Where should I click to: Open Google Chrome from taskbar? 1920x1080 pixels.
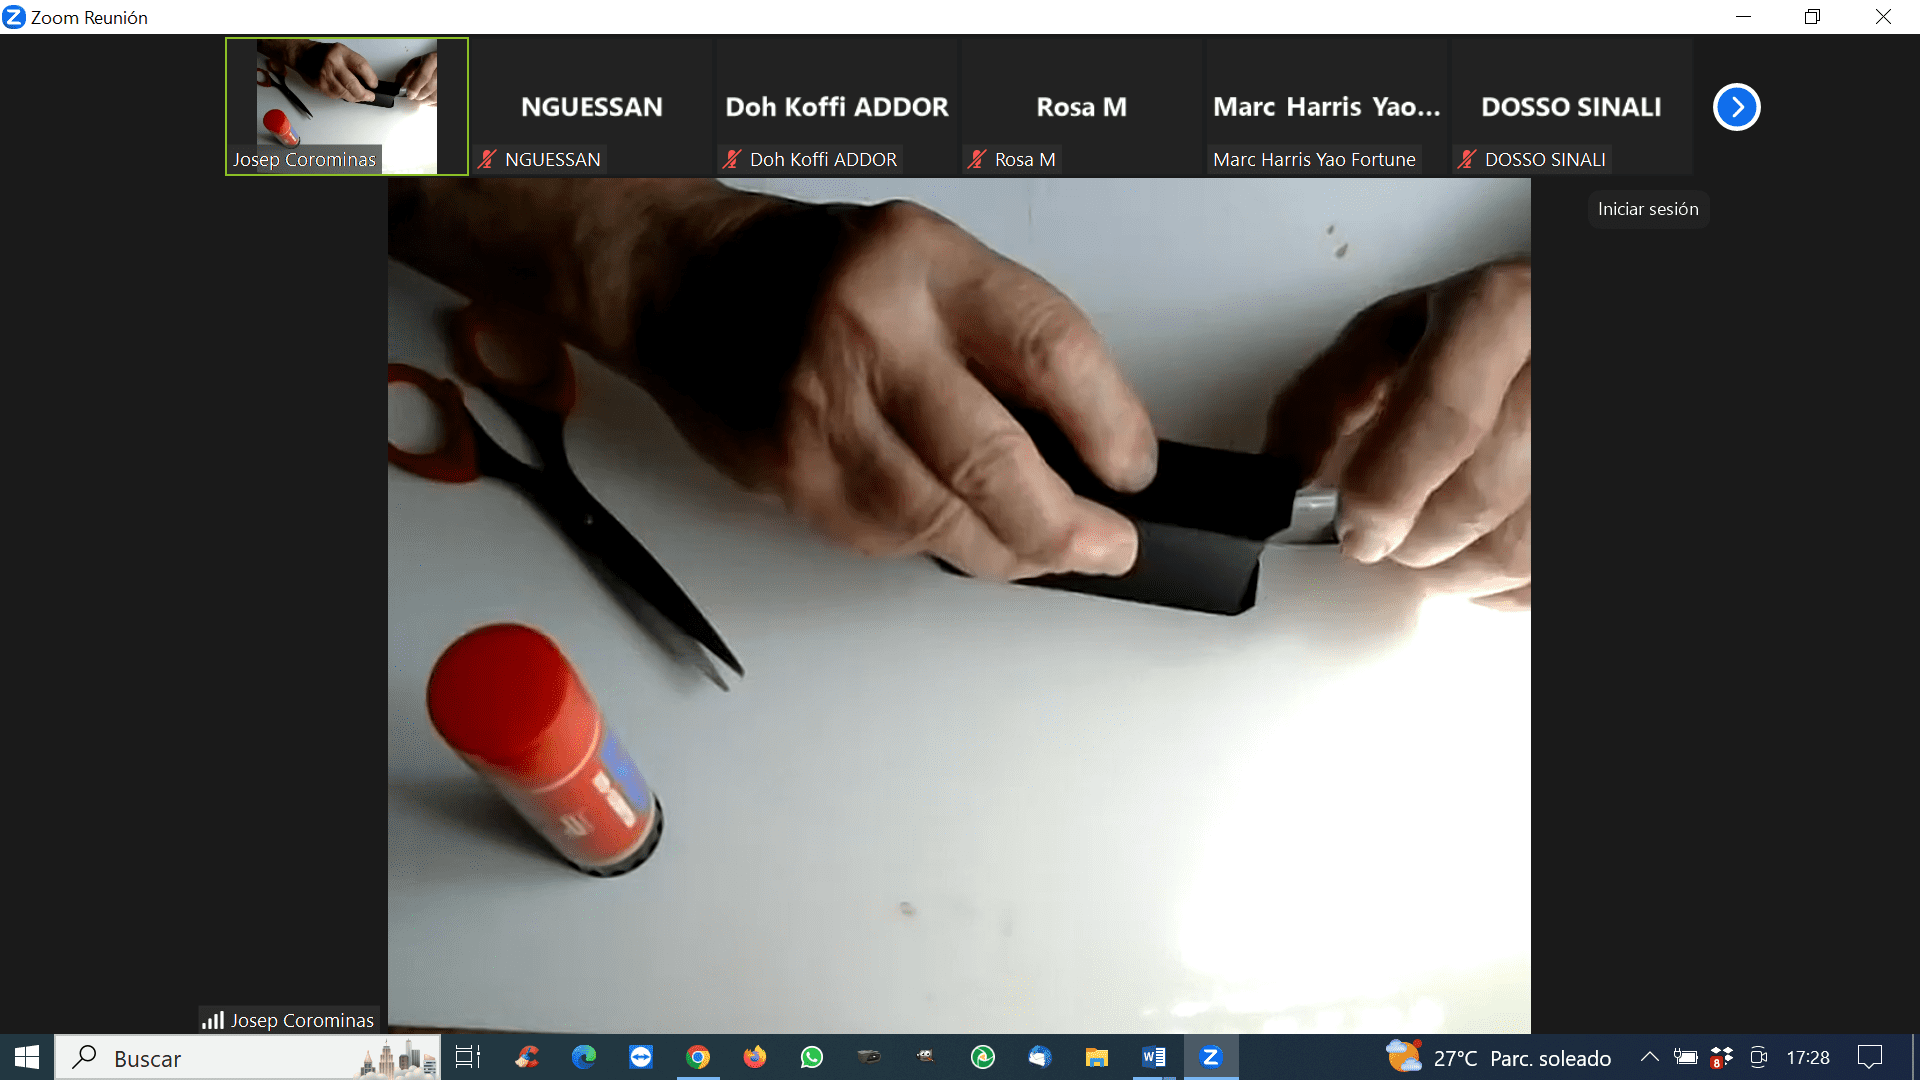[x=698, y=1057]
